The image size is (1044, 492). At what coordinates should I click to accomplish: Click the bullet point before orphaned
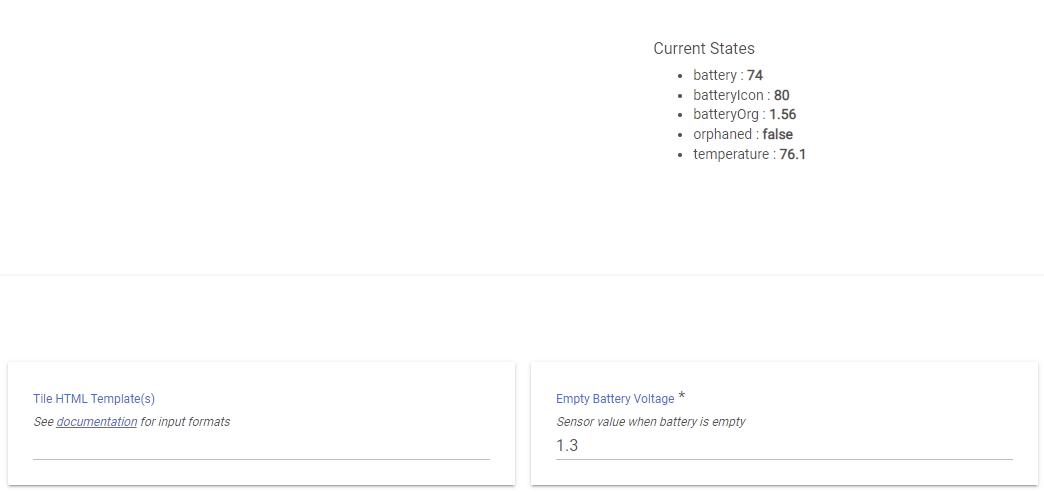coord(680,135)
